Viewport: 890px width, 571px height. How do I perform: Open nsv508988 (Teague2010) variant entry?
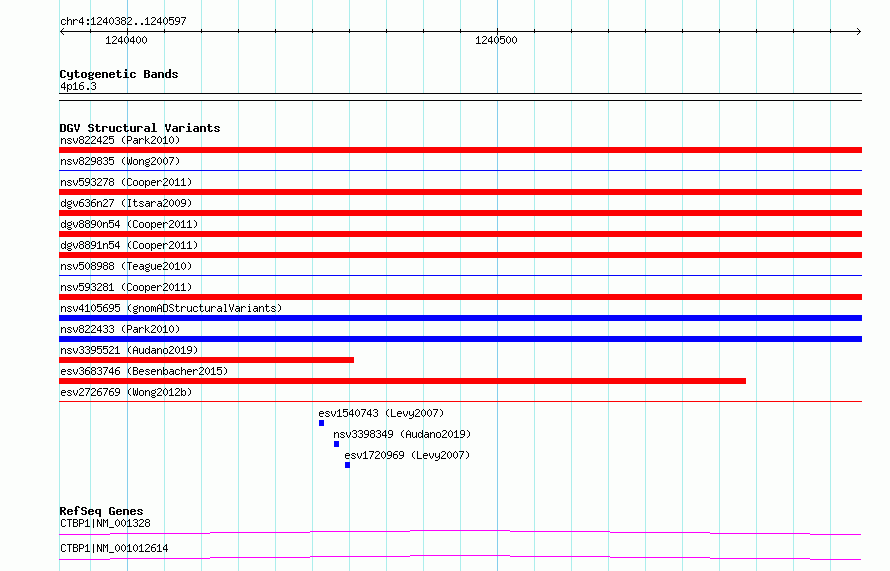coord(126,266)
